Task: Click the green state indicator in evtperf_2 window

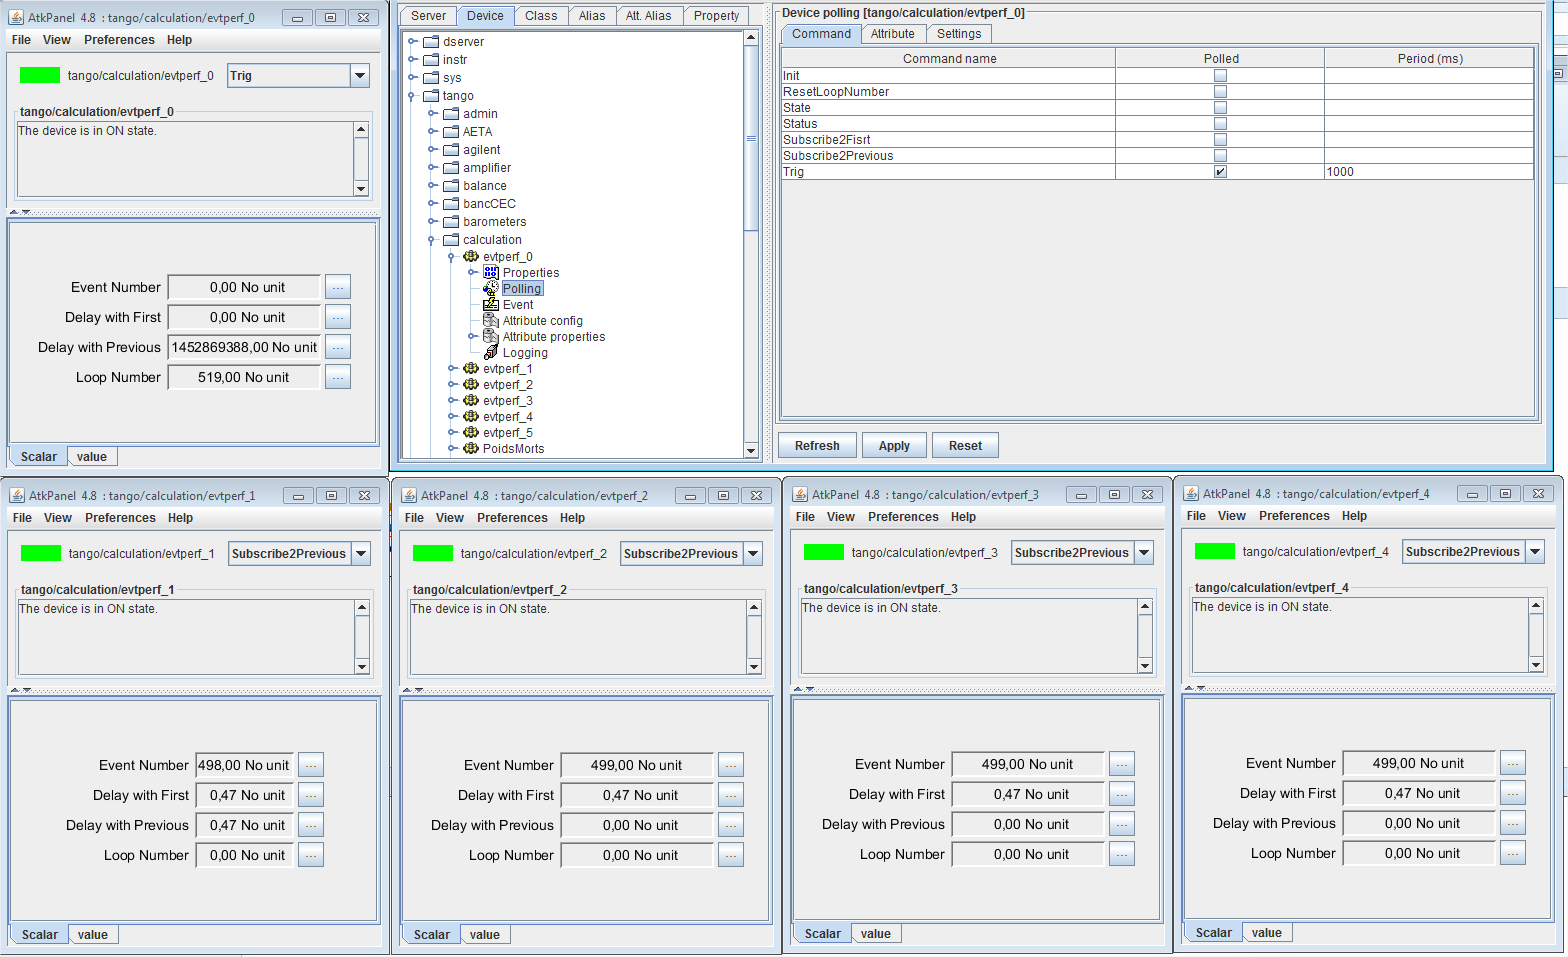Action: click(433, 553)
